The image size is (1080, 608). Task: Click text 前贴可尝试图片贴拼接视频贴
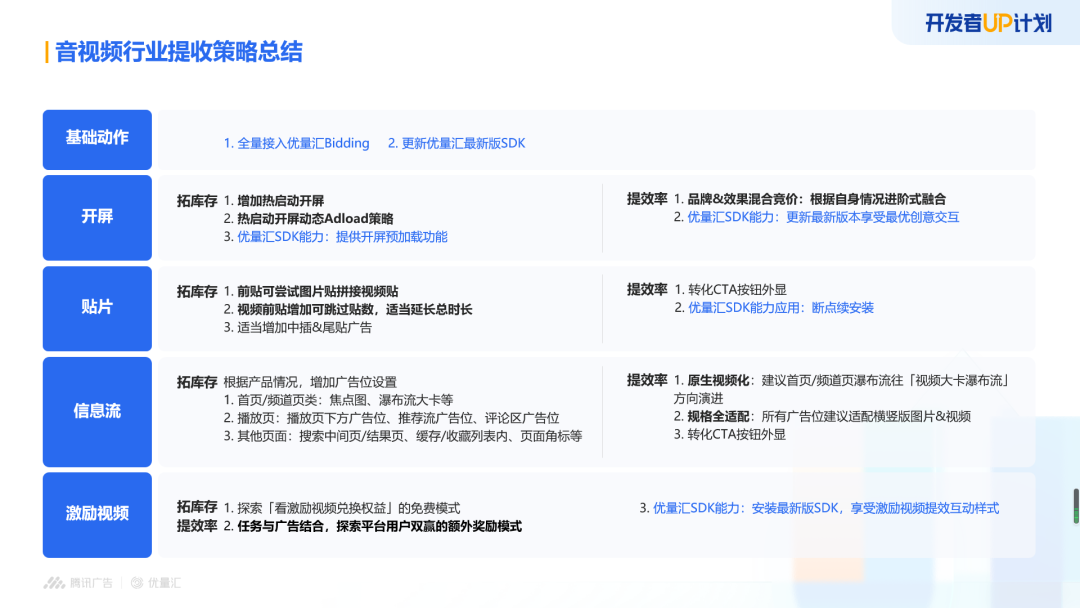[x=318, y=291]
